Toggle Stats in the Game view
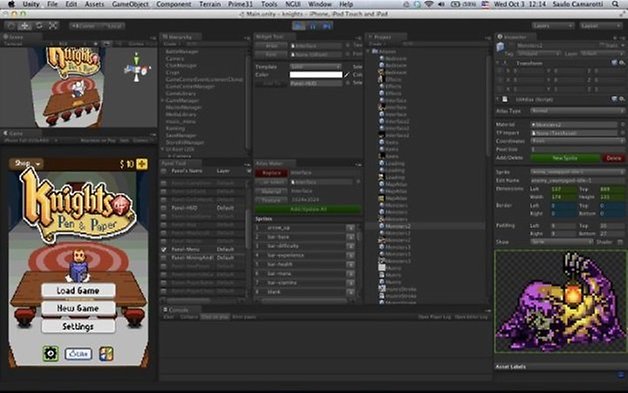Screen dimensions: 628x393 point(124,141)
